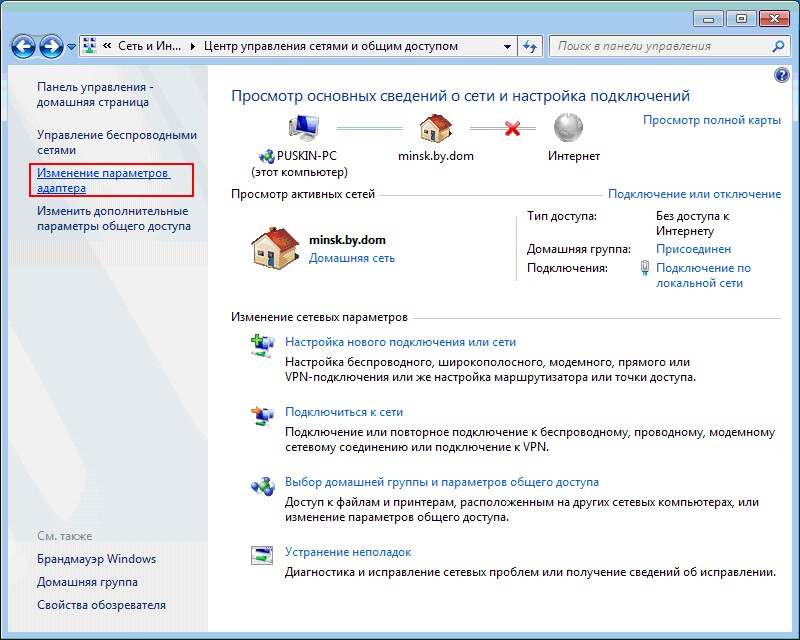Click the blue help question mark icon
The image size is (800, 640).
click(x=782, y=76)
